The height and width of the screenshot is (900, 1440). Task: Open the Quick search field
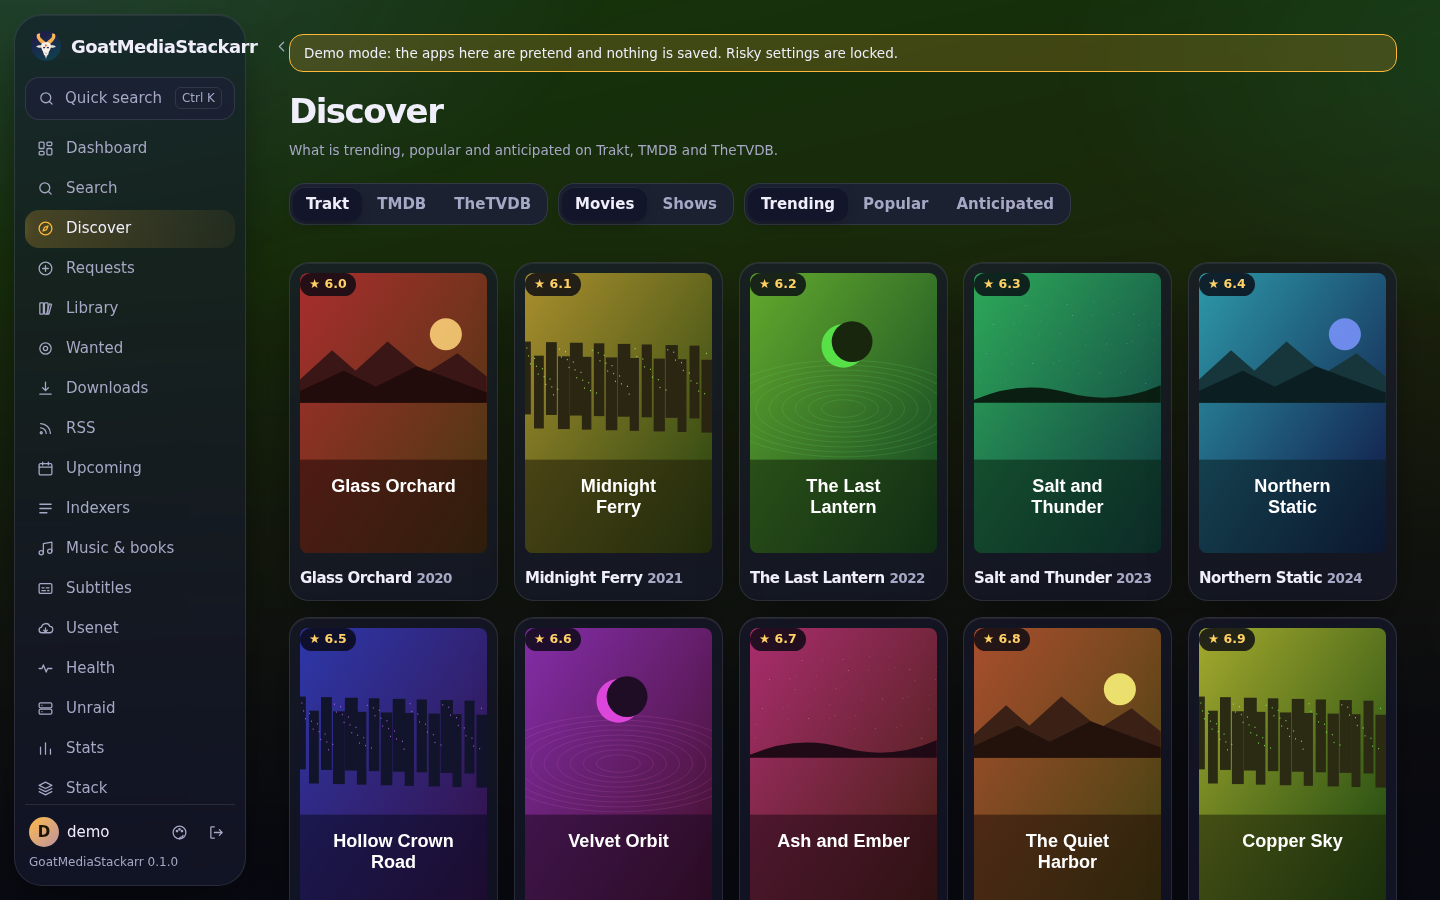(130, 98)
